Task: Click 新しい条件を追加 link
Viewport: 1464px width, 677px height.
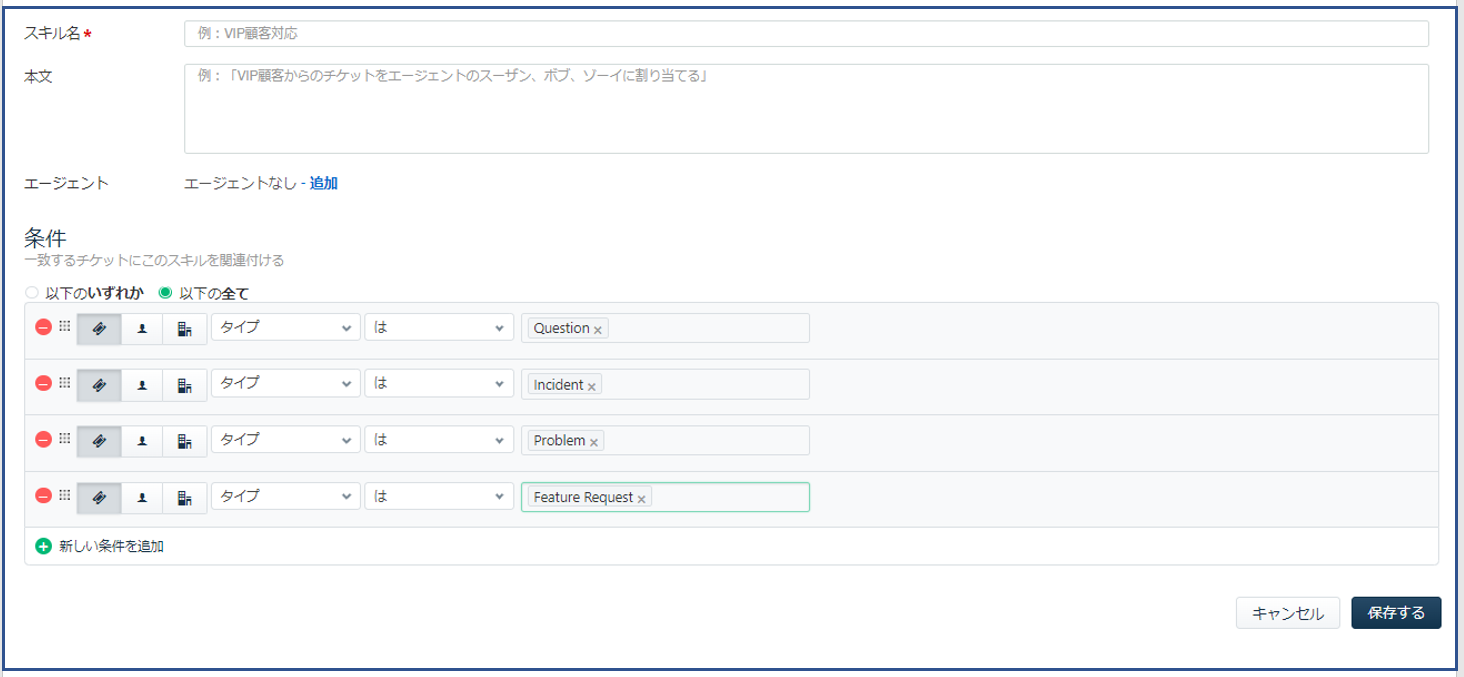Action: click(111, 546)
